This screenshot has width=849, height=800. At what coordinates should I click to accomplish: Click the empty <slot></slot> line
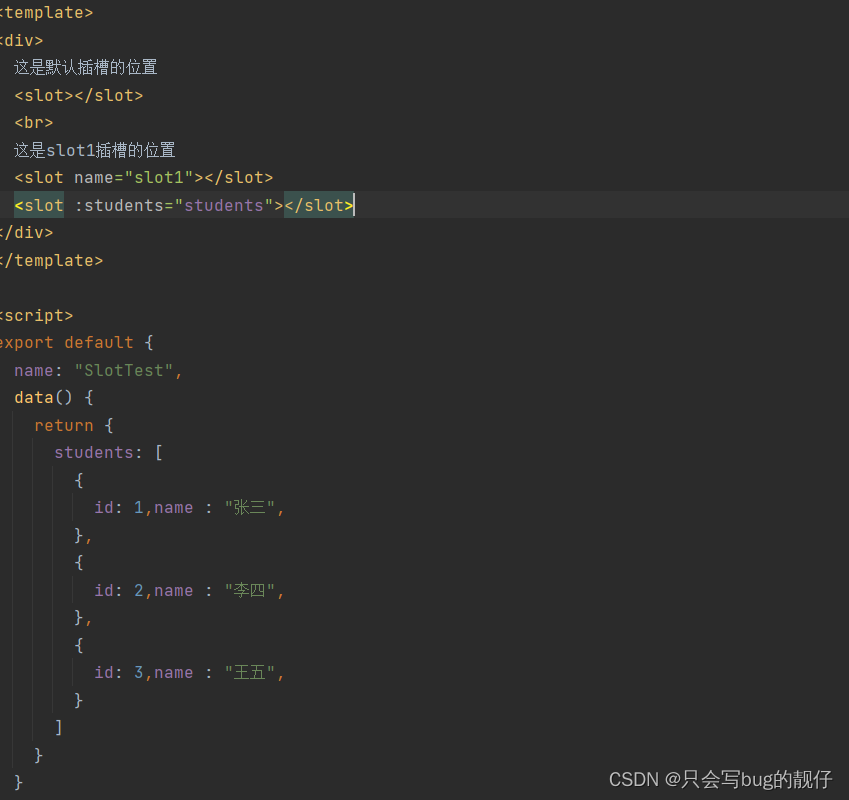79,95
